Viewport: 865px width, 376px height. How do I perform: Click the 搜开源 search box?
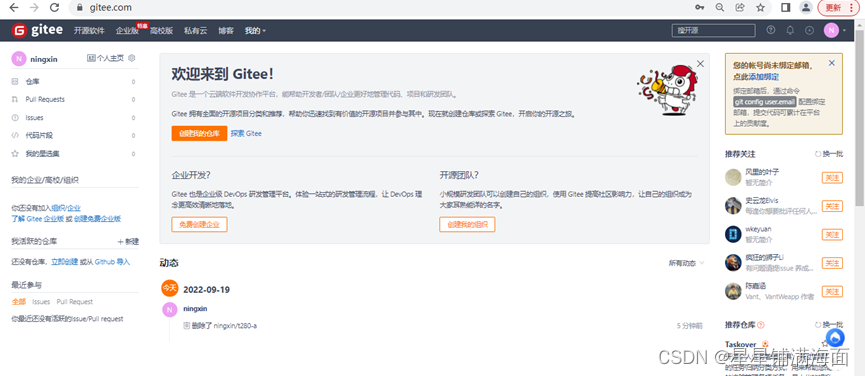713,30
